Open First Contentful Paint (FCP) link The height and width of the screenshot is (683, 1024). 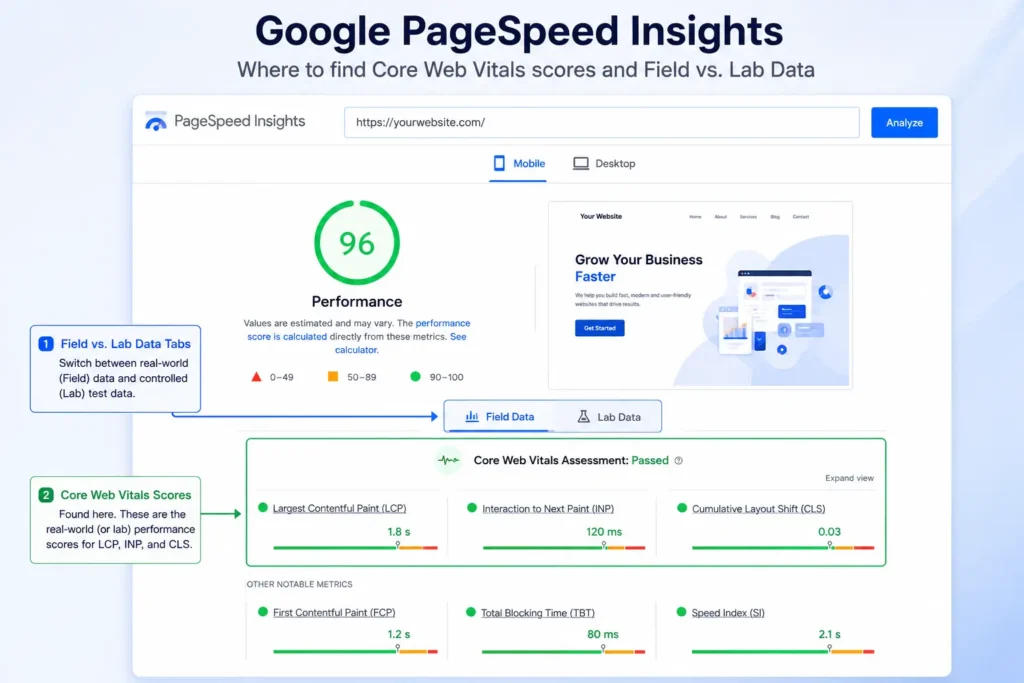334,612
